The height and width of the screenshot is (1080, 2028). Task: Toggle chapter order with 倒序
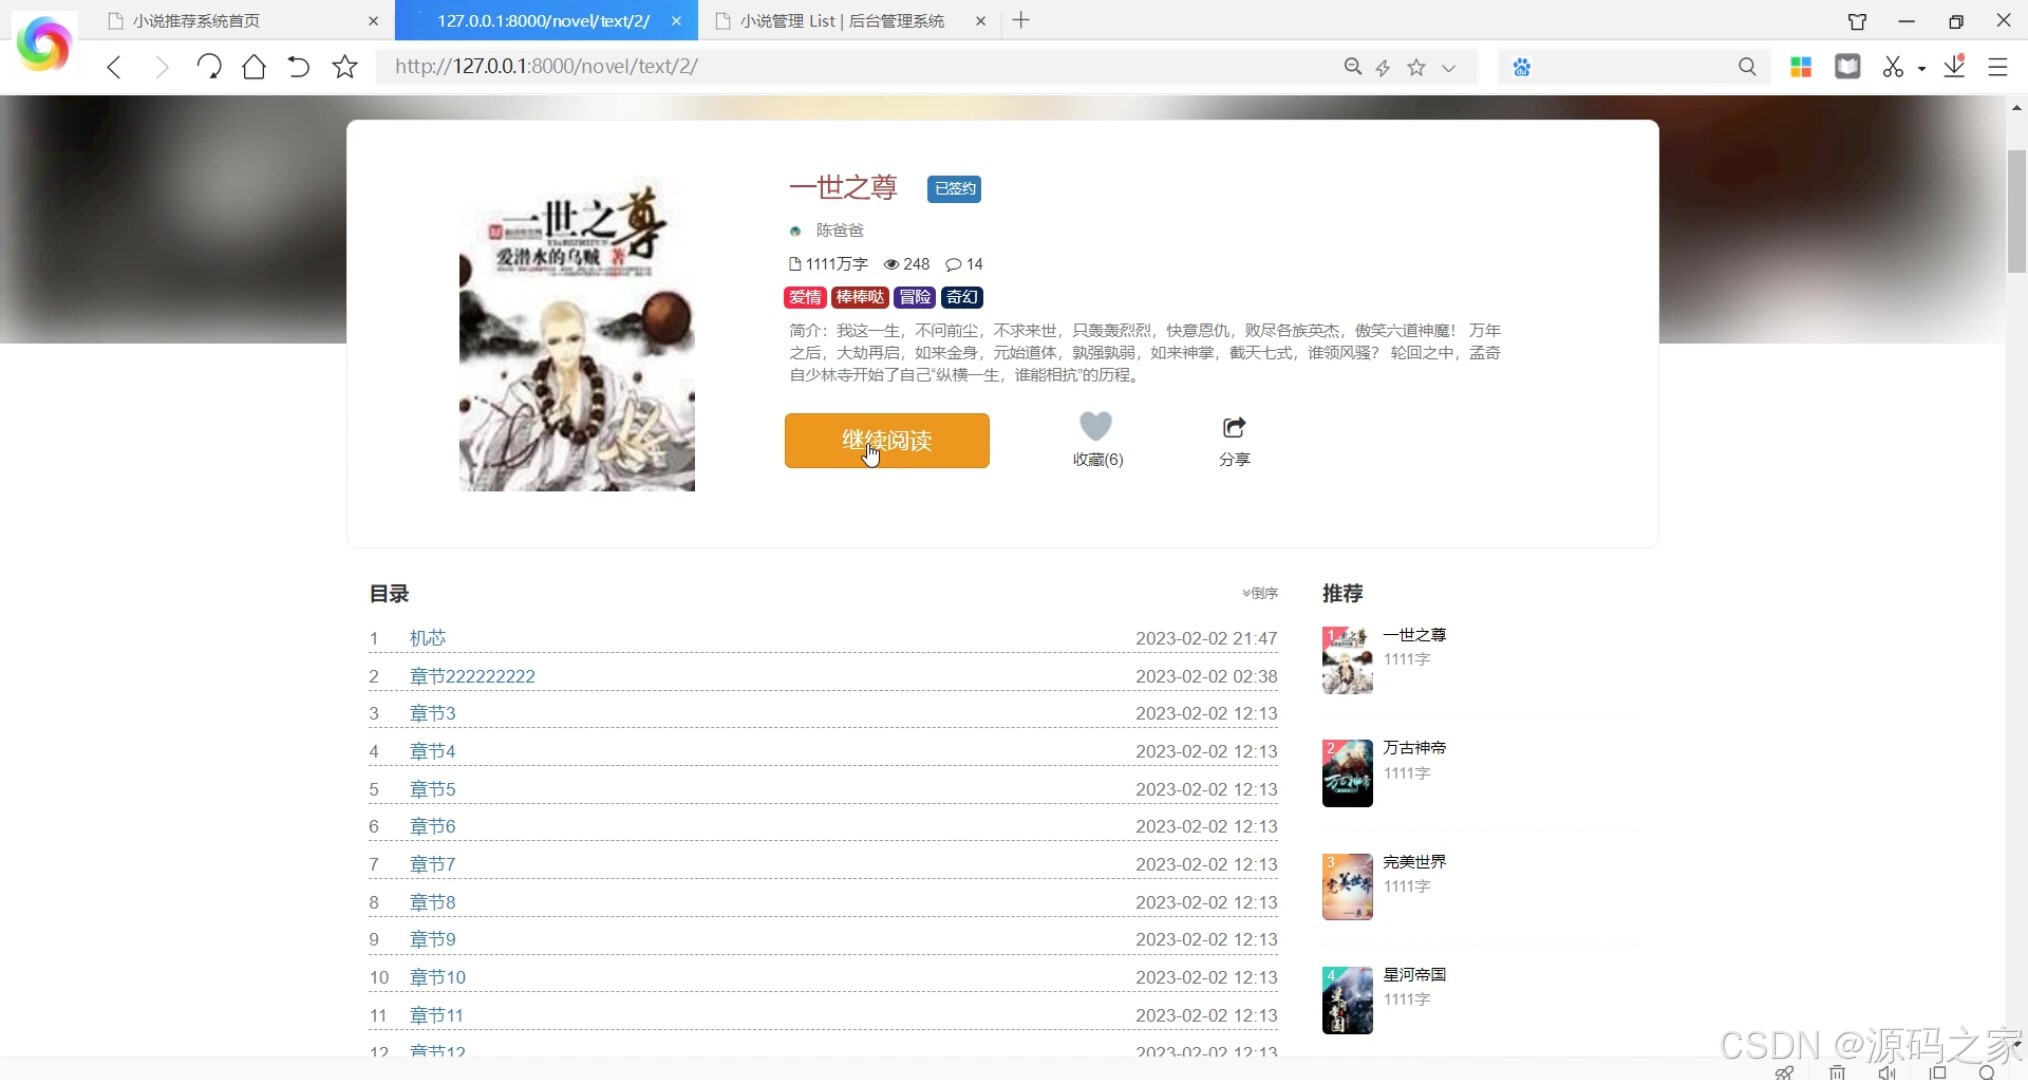pyautogui.click(x=1260, y=593)
